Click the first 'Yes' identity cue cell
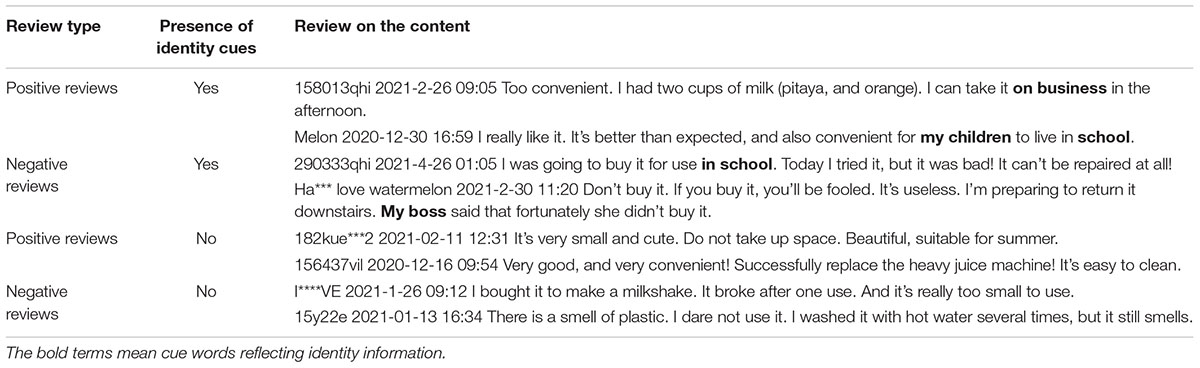Screen dimensions: 1200x368 tap(205, 89)
